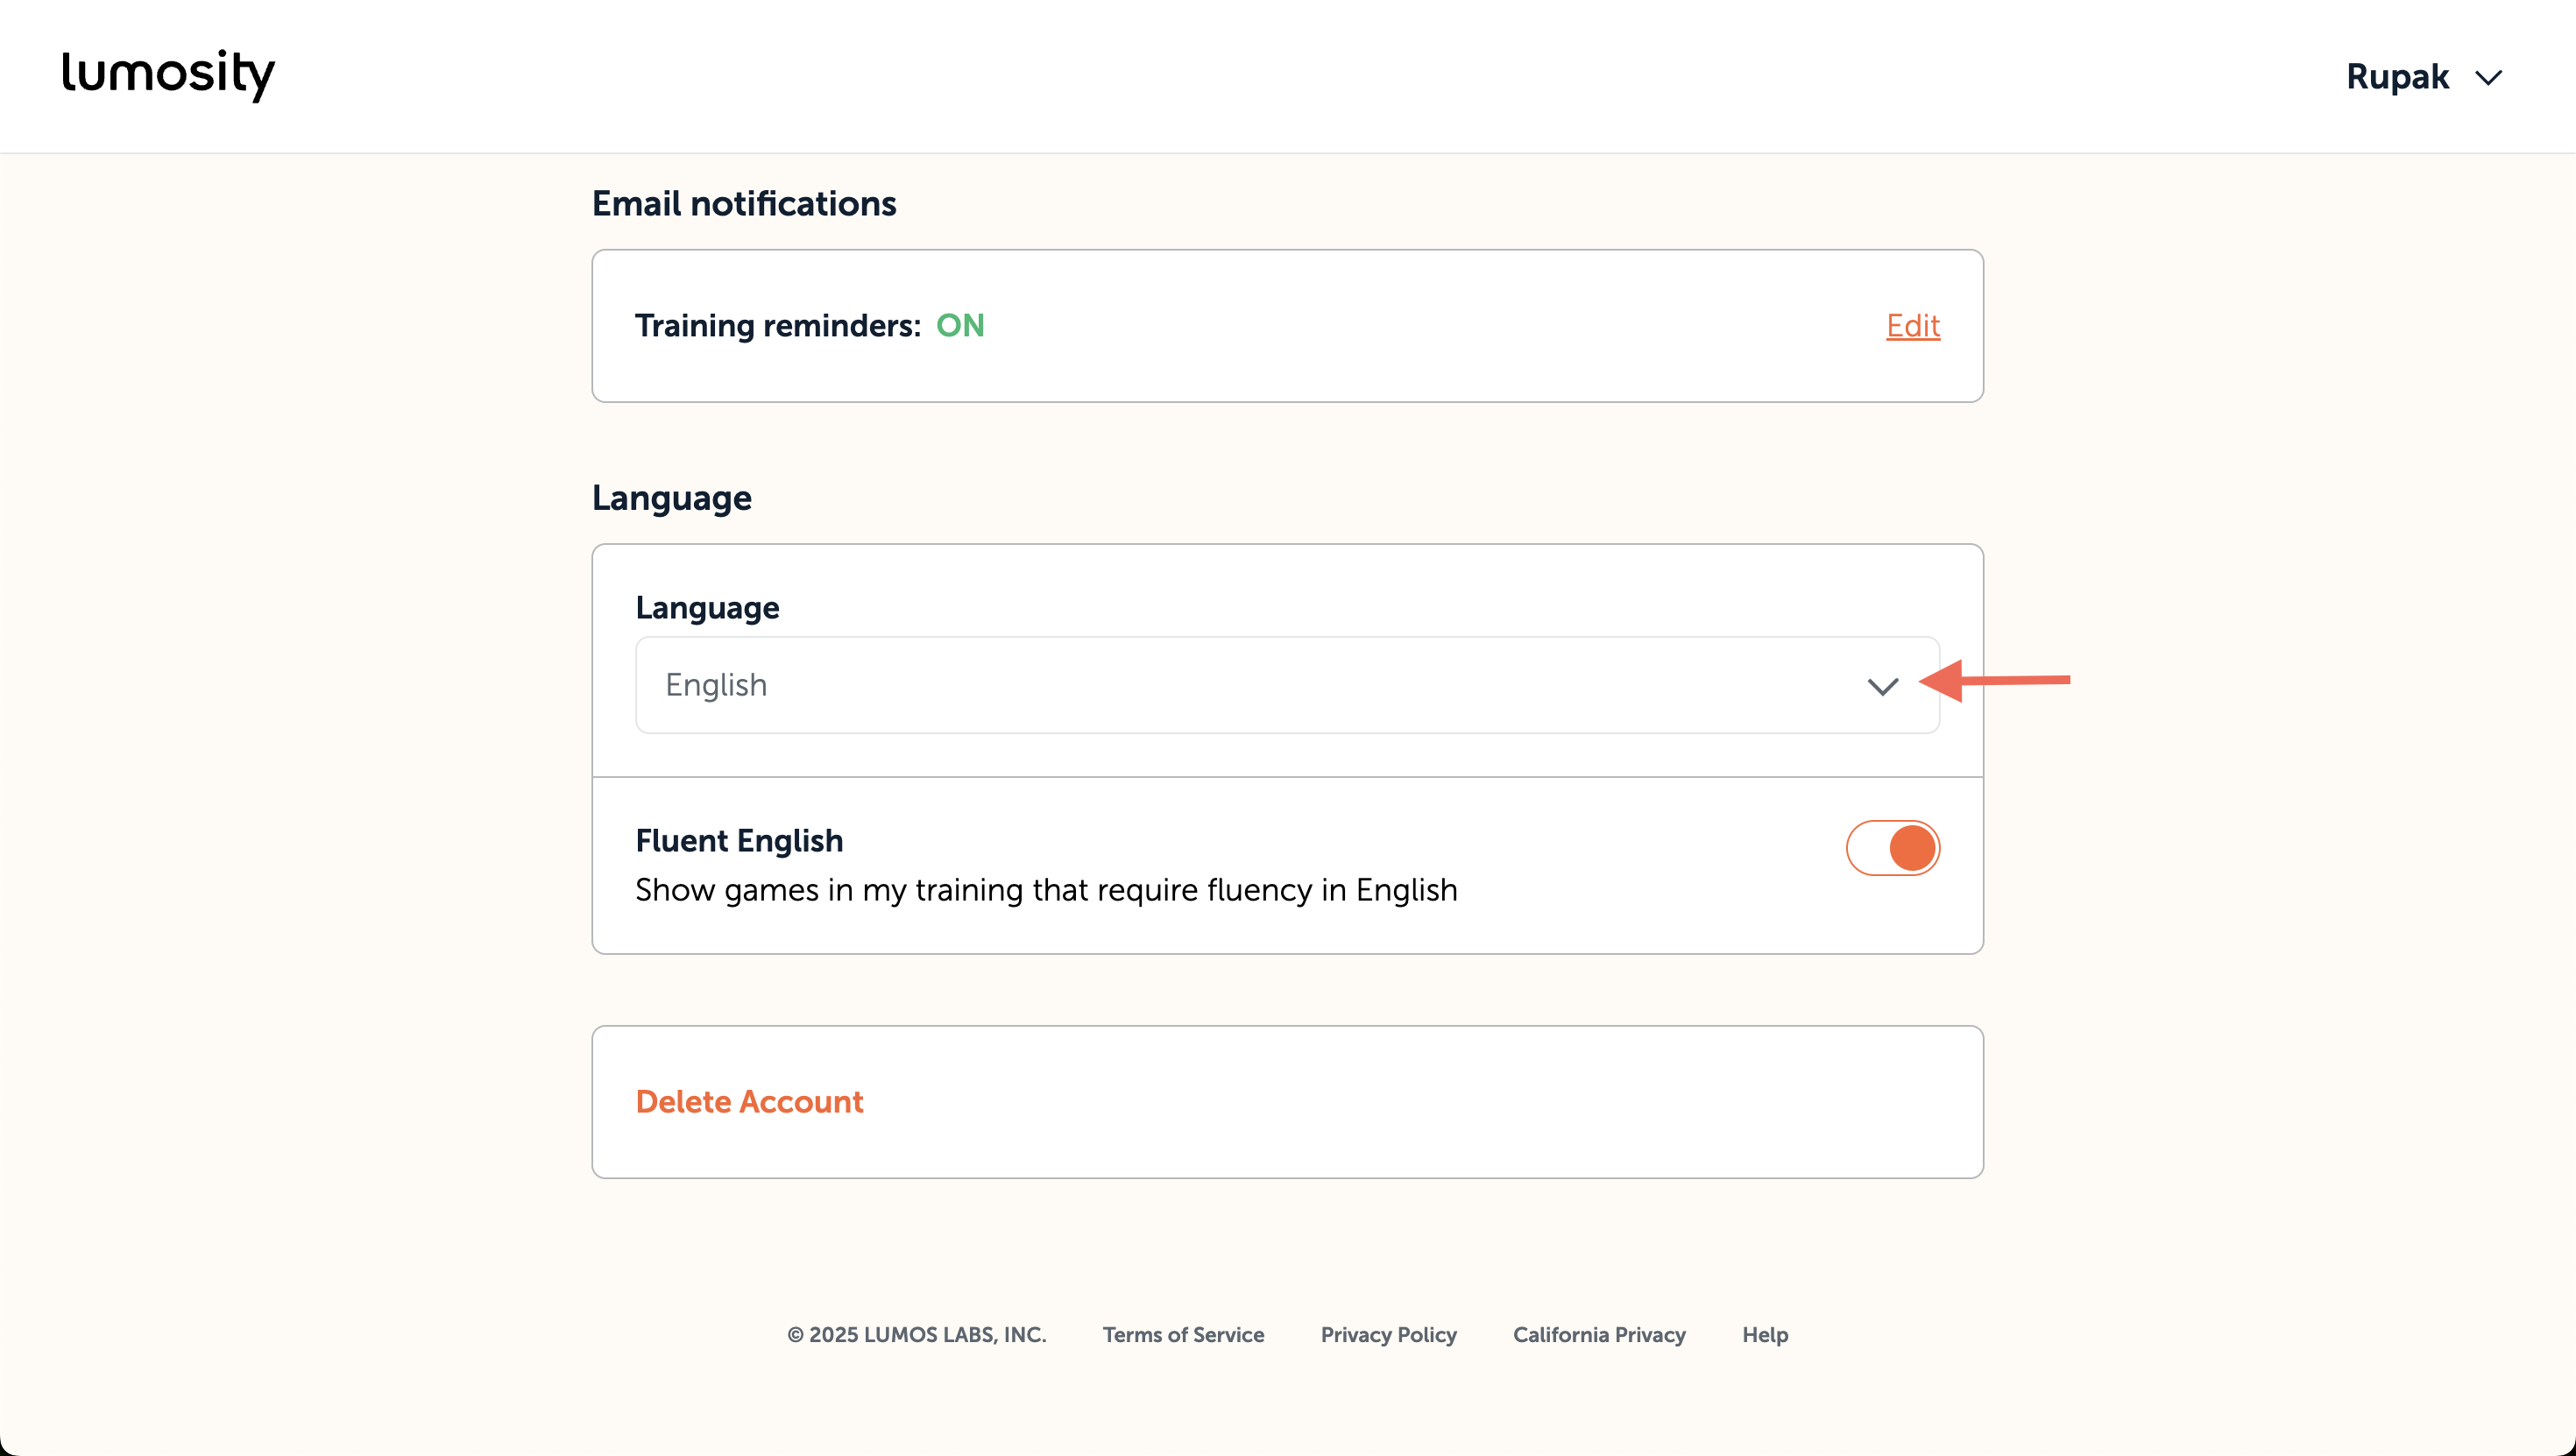Click the dropdown arrow in the language field
Screen dimensions: 2576x1456
[x=1884, y=685]
